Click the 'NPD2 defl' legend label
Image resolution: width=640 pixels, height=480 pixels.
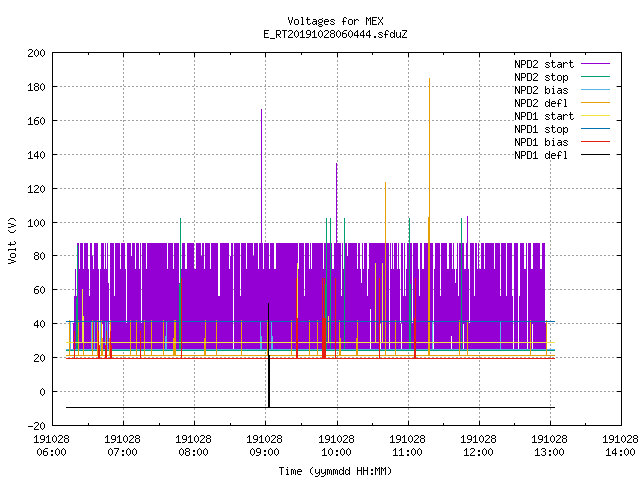(x=541, y=103)
